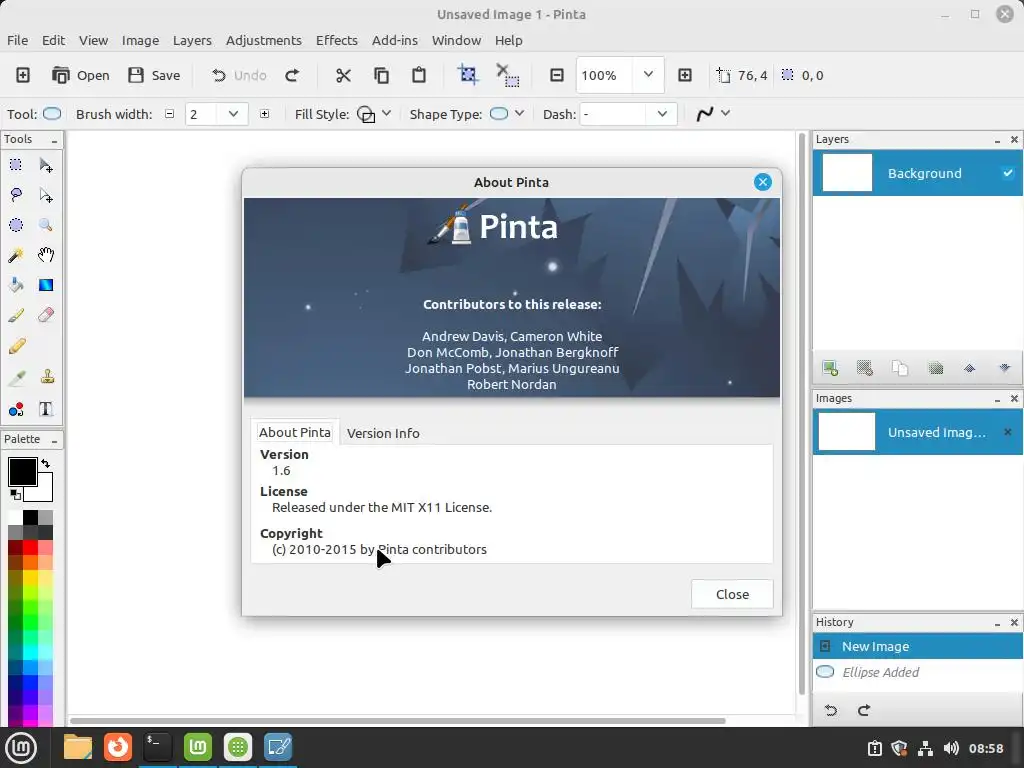Select the Gradient tool
Screen dimensions: 1024x768
(x=46, y=285)
